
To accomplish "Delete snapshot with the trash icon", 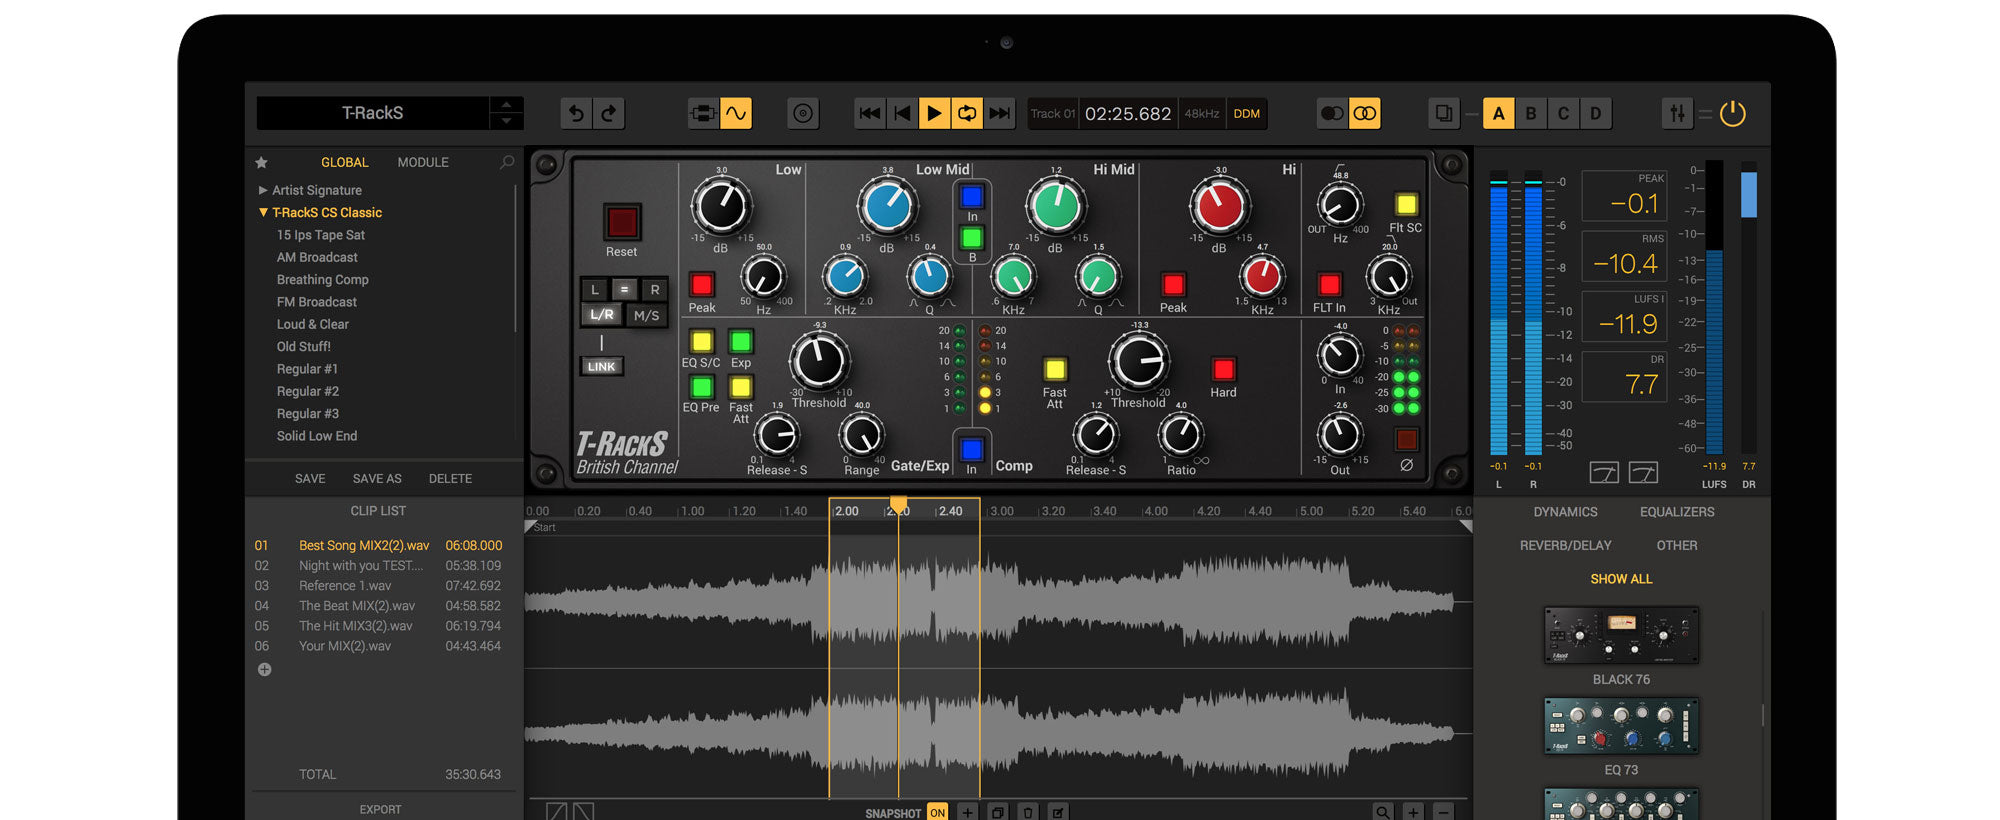I will pyautogui.click(x=1028, y=813).
